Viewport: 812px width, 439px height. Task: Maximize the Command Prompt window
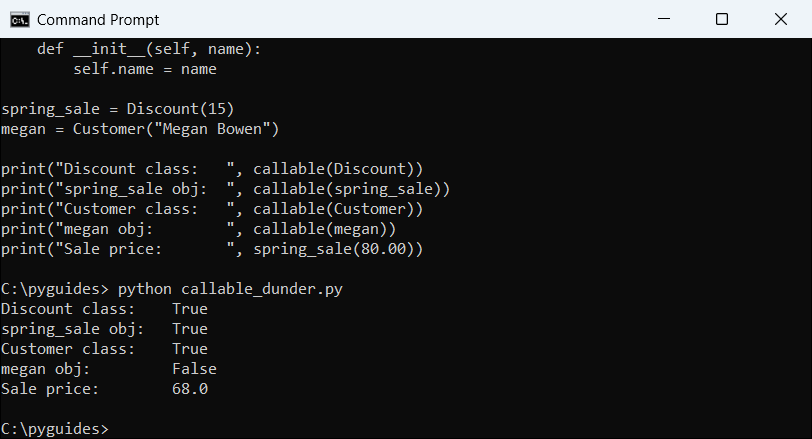722,19
